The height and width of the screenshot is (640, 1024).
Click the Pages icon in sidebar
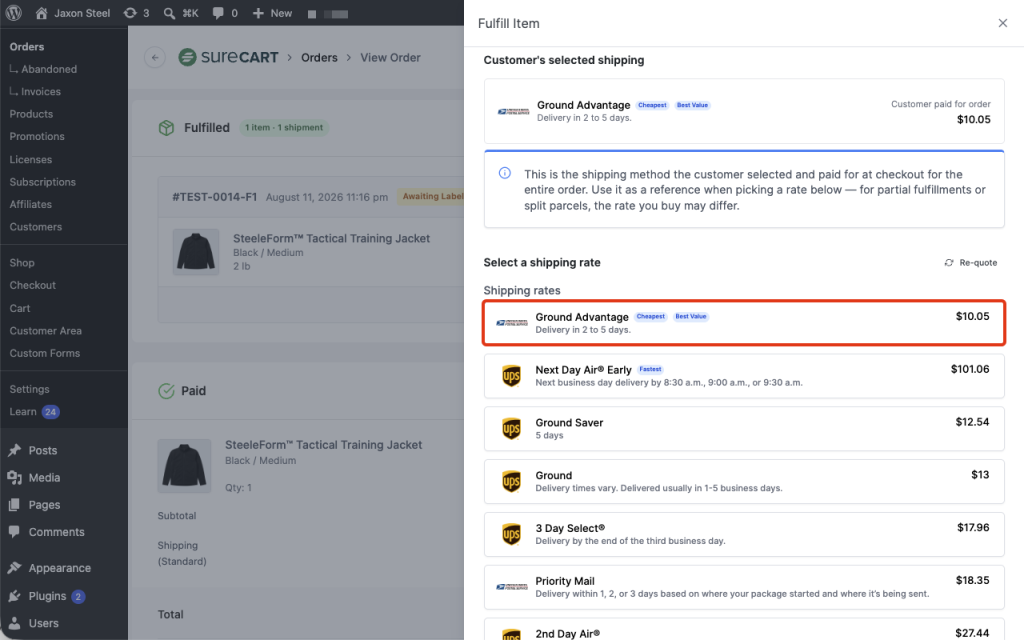coord(14,505)
